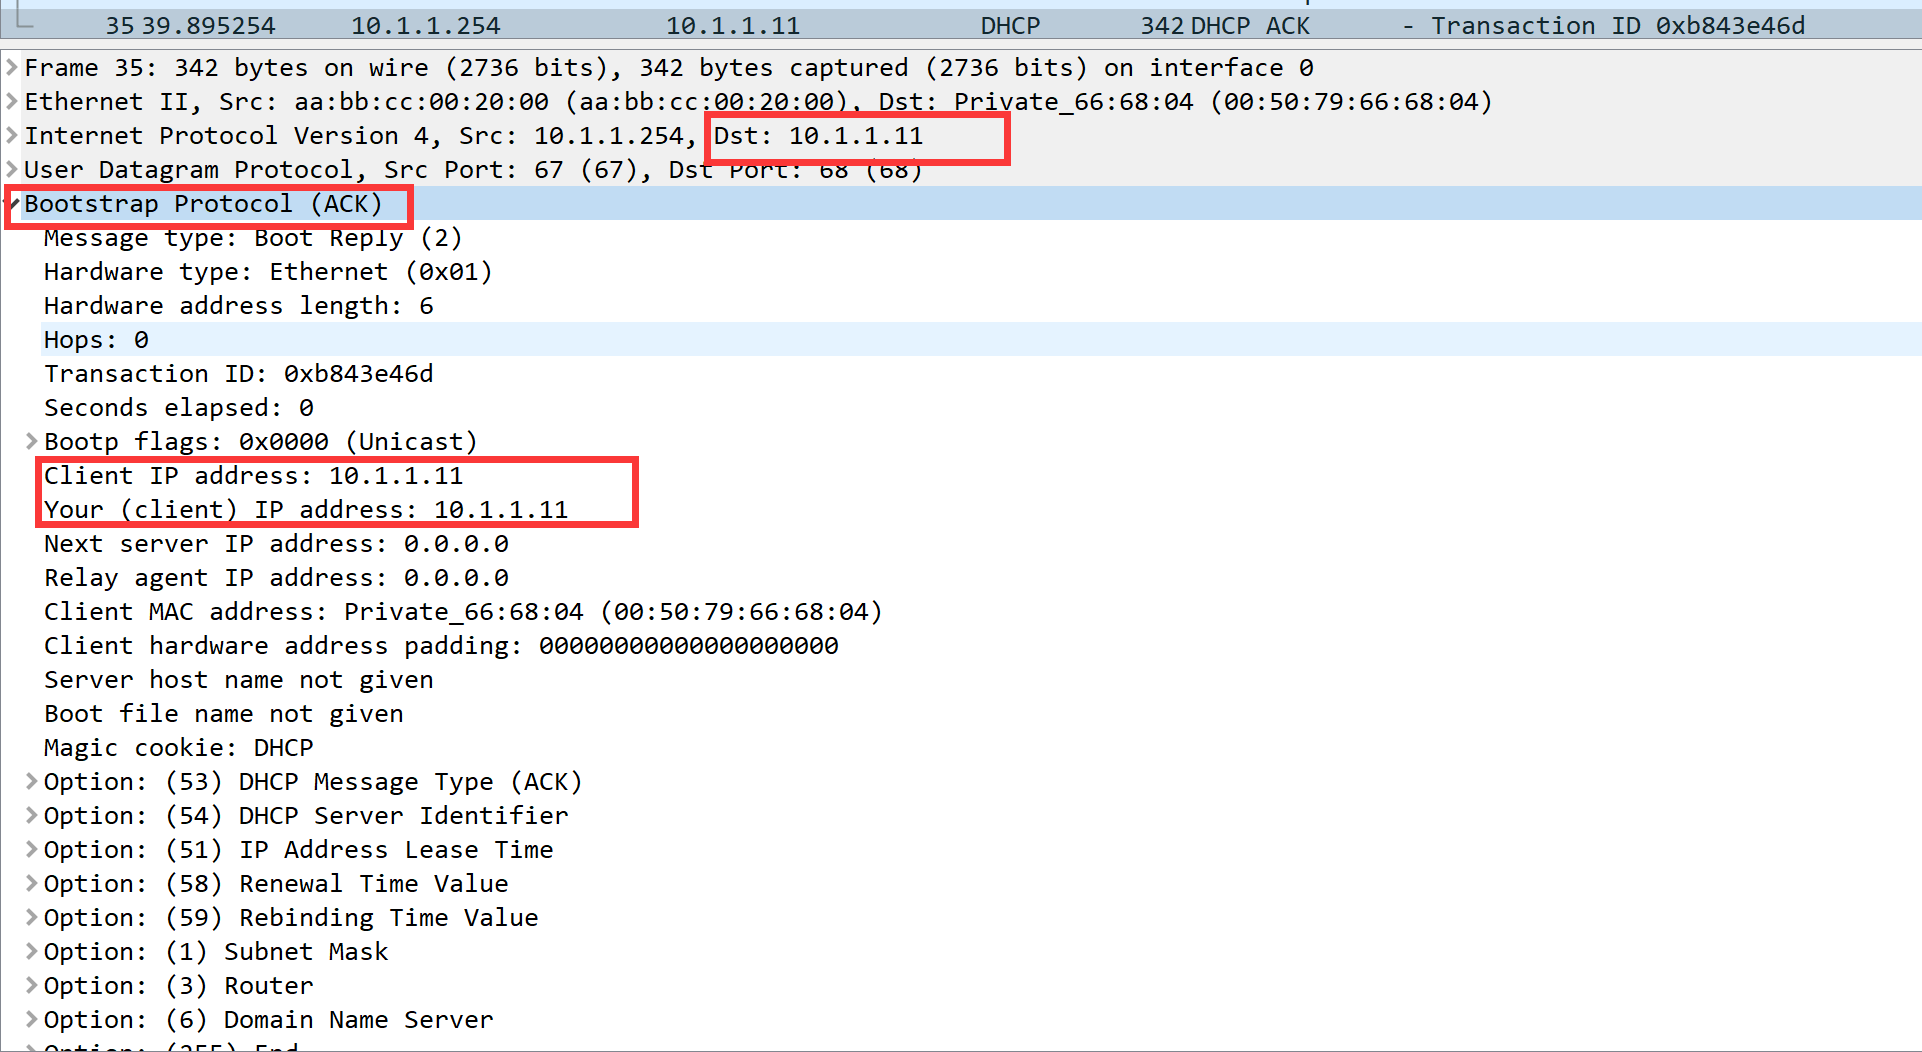Expand Option 53 DHCP Message Type
The width and height of the screenshot is (1922, 1052).
click(31, 782)
